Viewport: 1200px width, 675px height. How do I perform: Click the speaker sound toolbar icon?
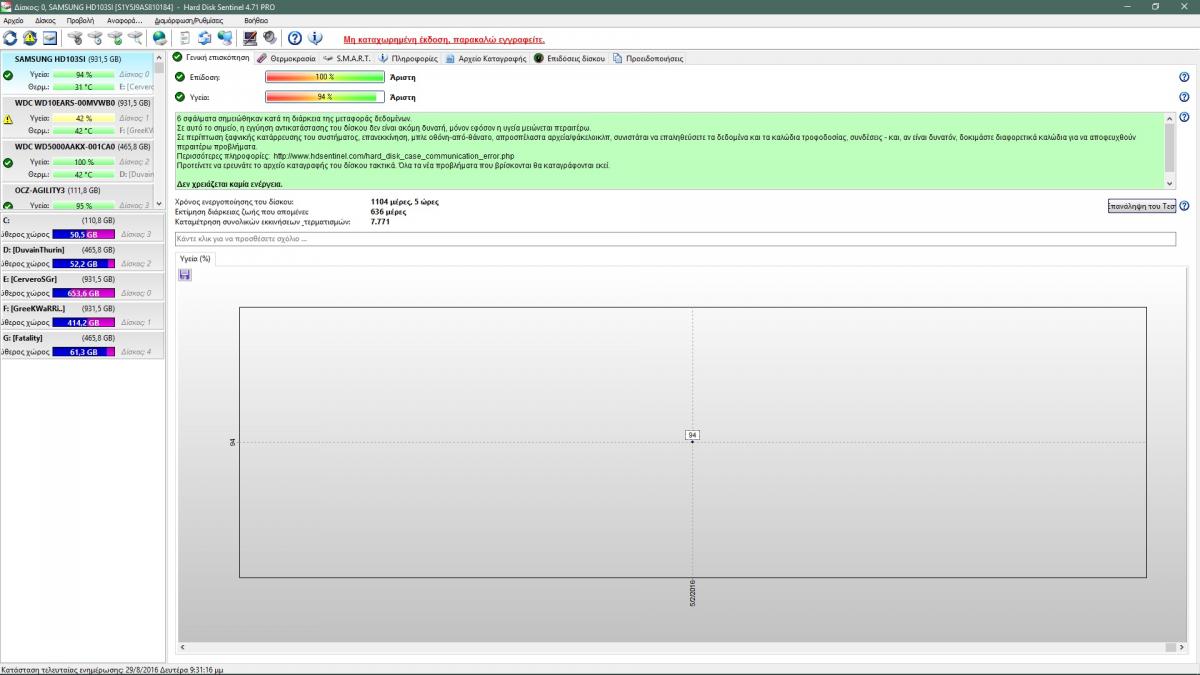click(x=270, y=38)
